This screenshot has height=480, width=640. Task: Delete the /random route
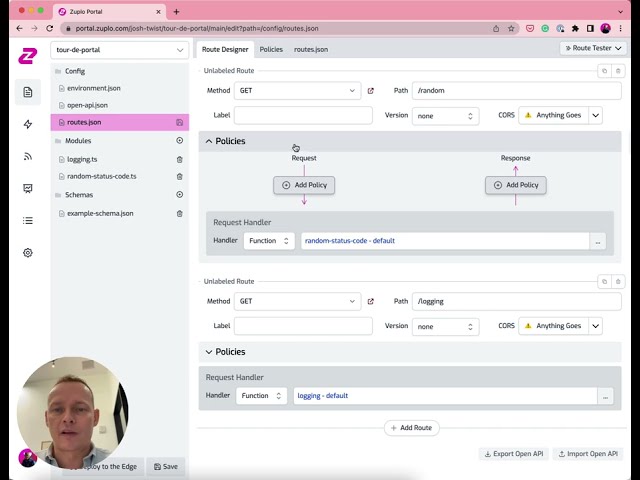point(618,71)
